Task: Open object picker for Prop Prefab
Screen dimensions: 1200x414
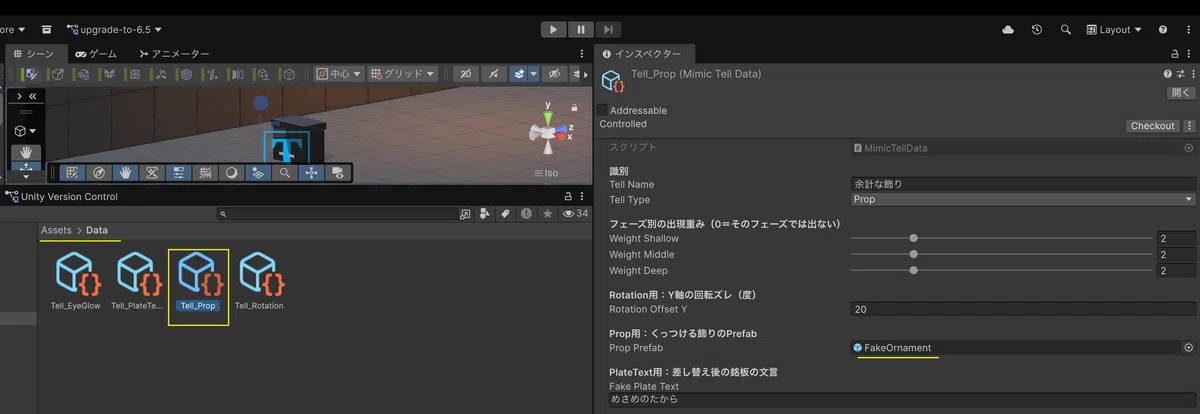Action: [x=1188, y=348]
